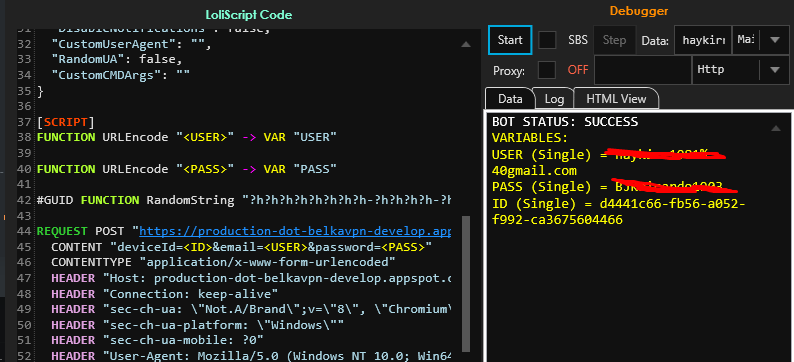
Task: Click the BOT STATUS: SUCCESS line
Action: click(565, 122)
